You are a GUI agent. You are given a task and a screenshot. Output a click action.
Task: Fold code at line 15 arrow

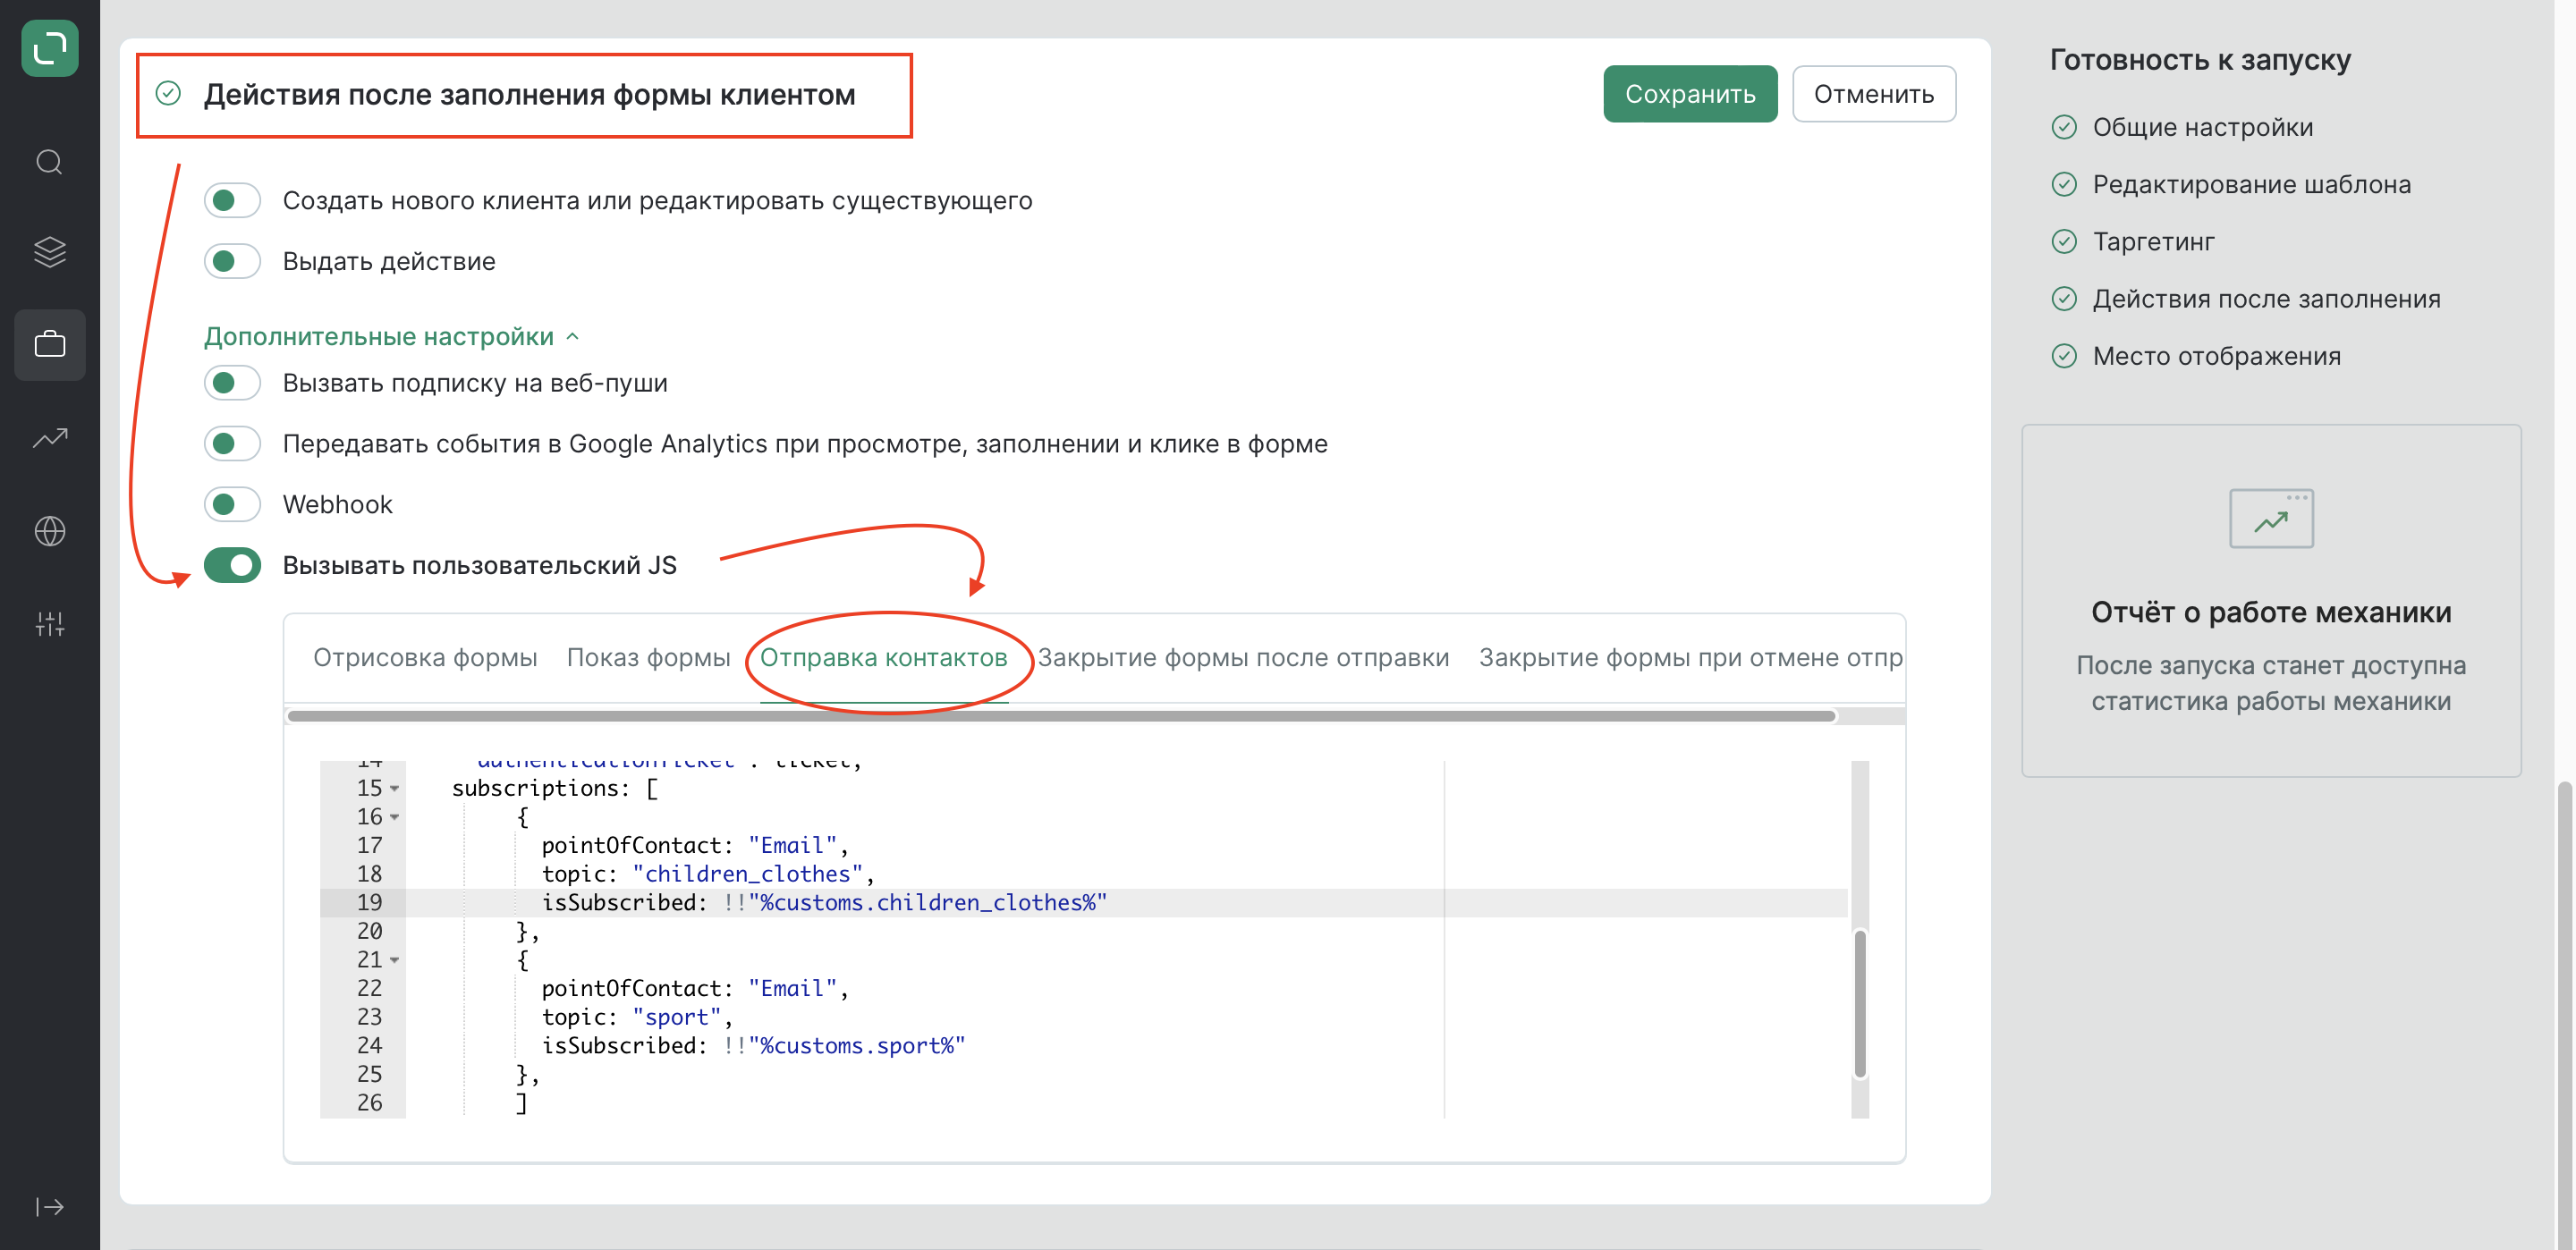click(395, 789)
